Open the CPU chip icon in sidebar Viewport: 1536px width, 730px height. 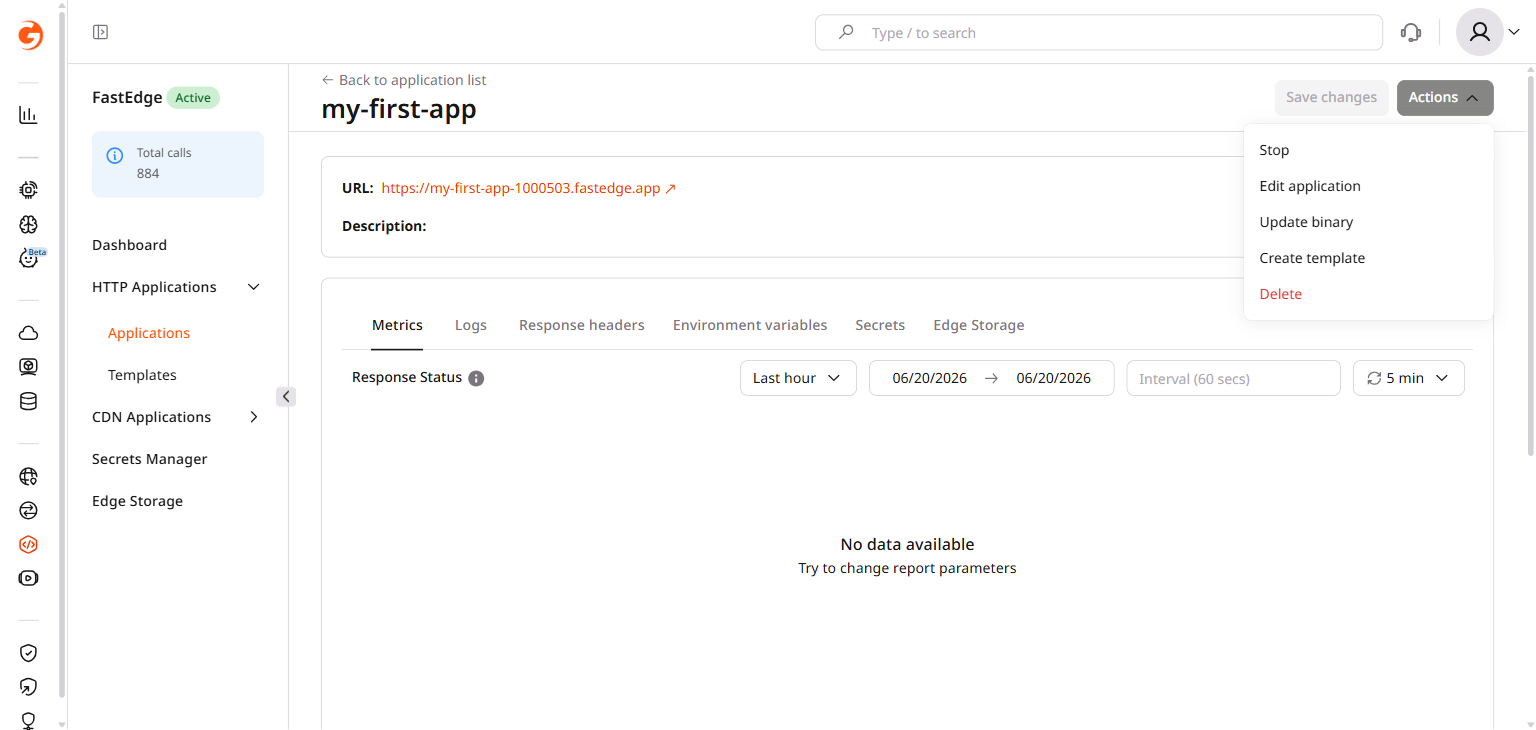[28, 189]
